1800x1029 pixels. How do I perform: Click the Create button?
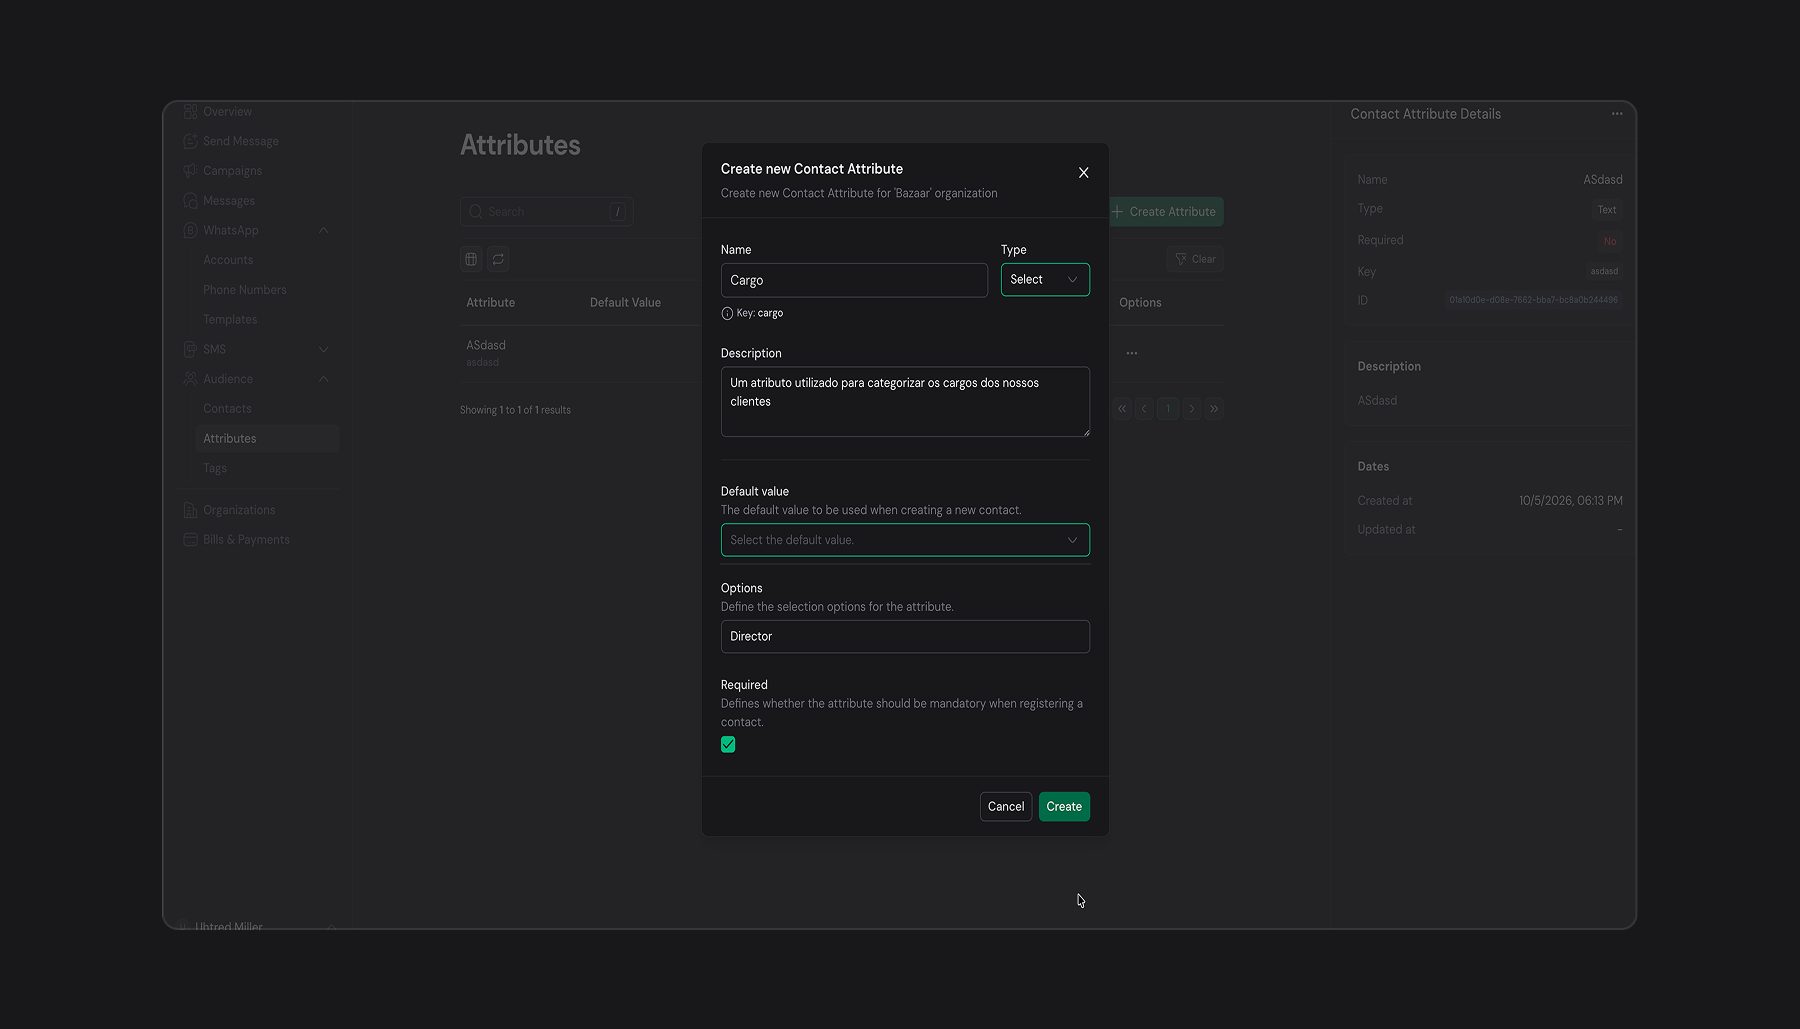(1064, 807)
